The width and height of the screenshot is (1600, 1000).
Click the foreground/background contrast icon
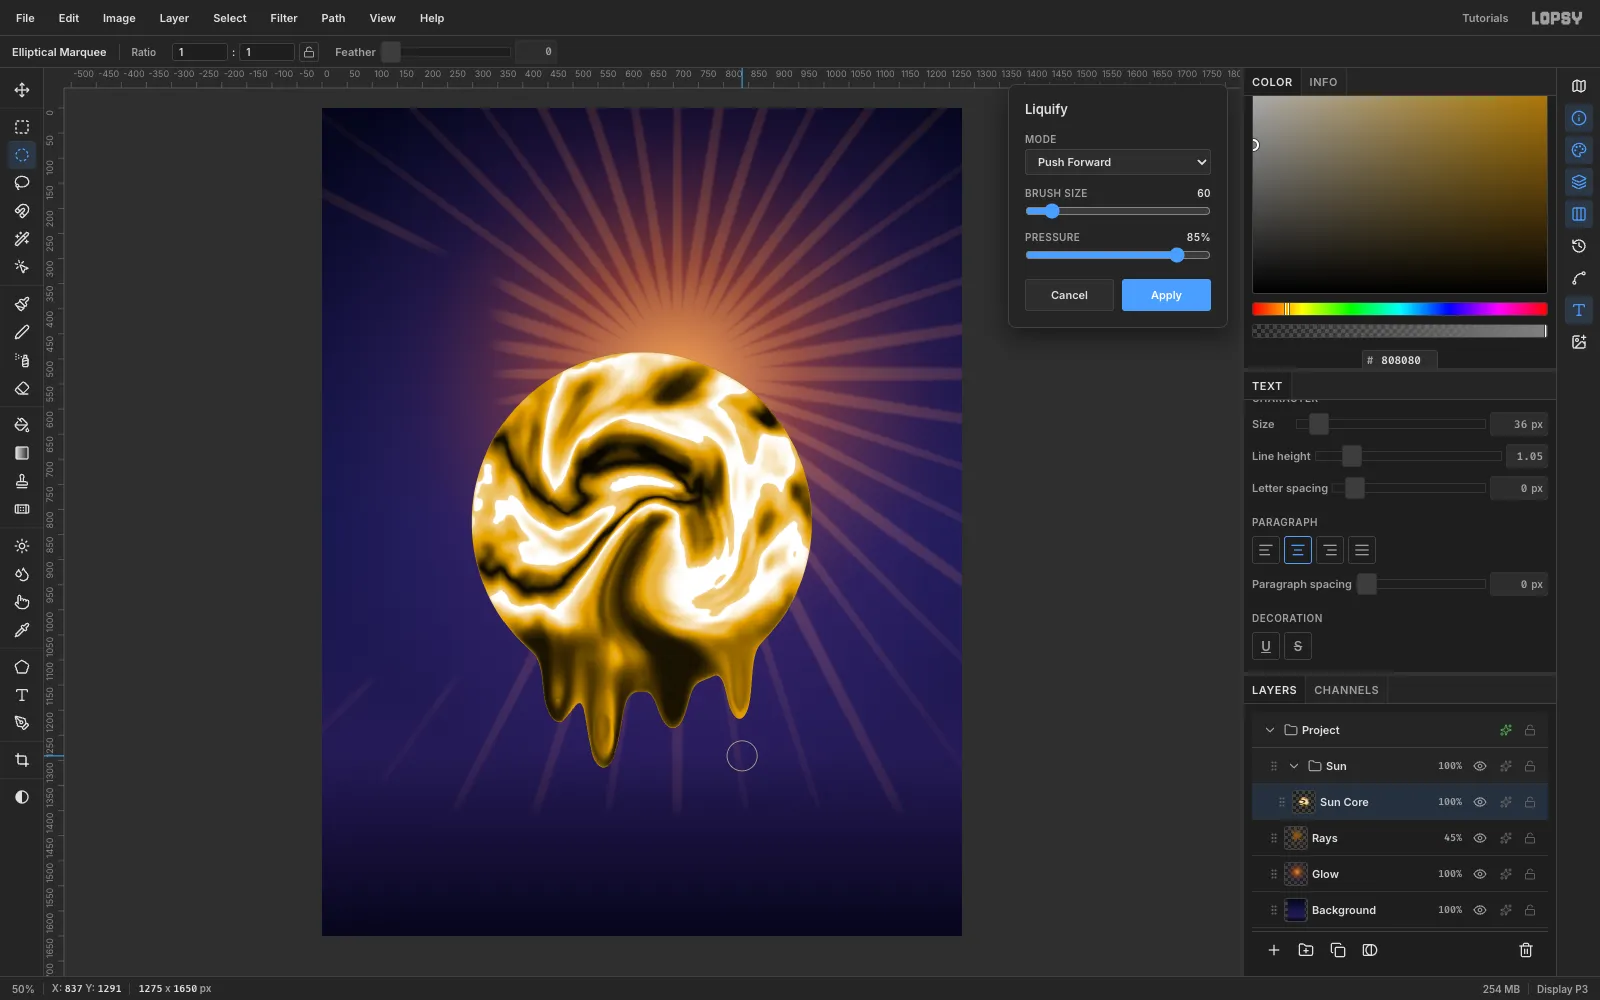pos(22,797)
